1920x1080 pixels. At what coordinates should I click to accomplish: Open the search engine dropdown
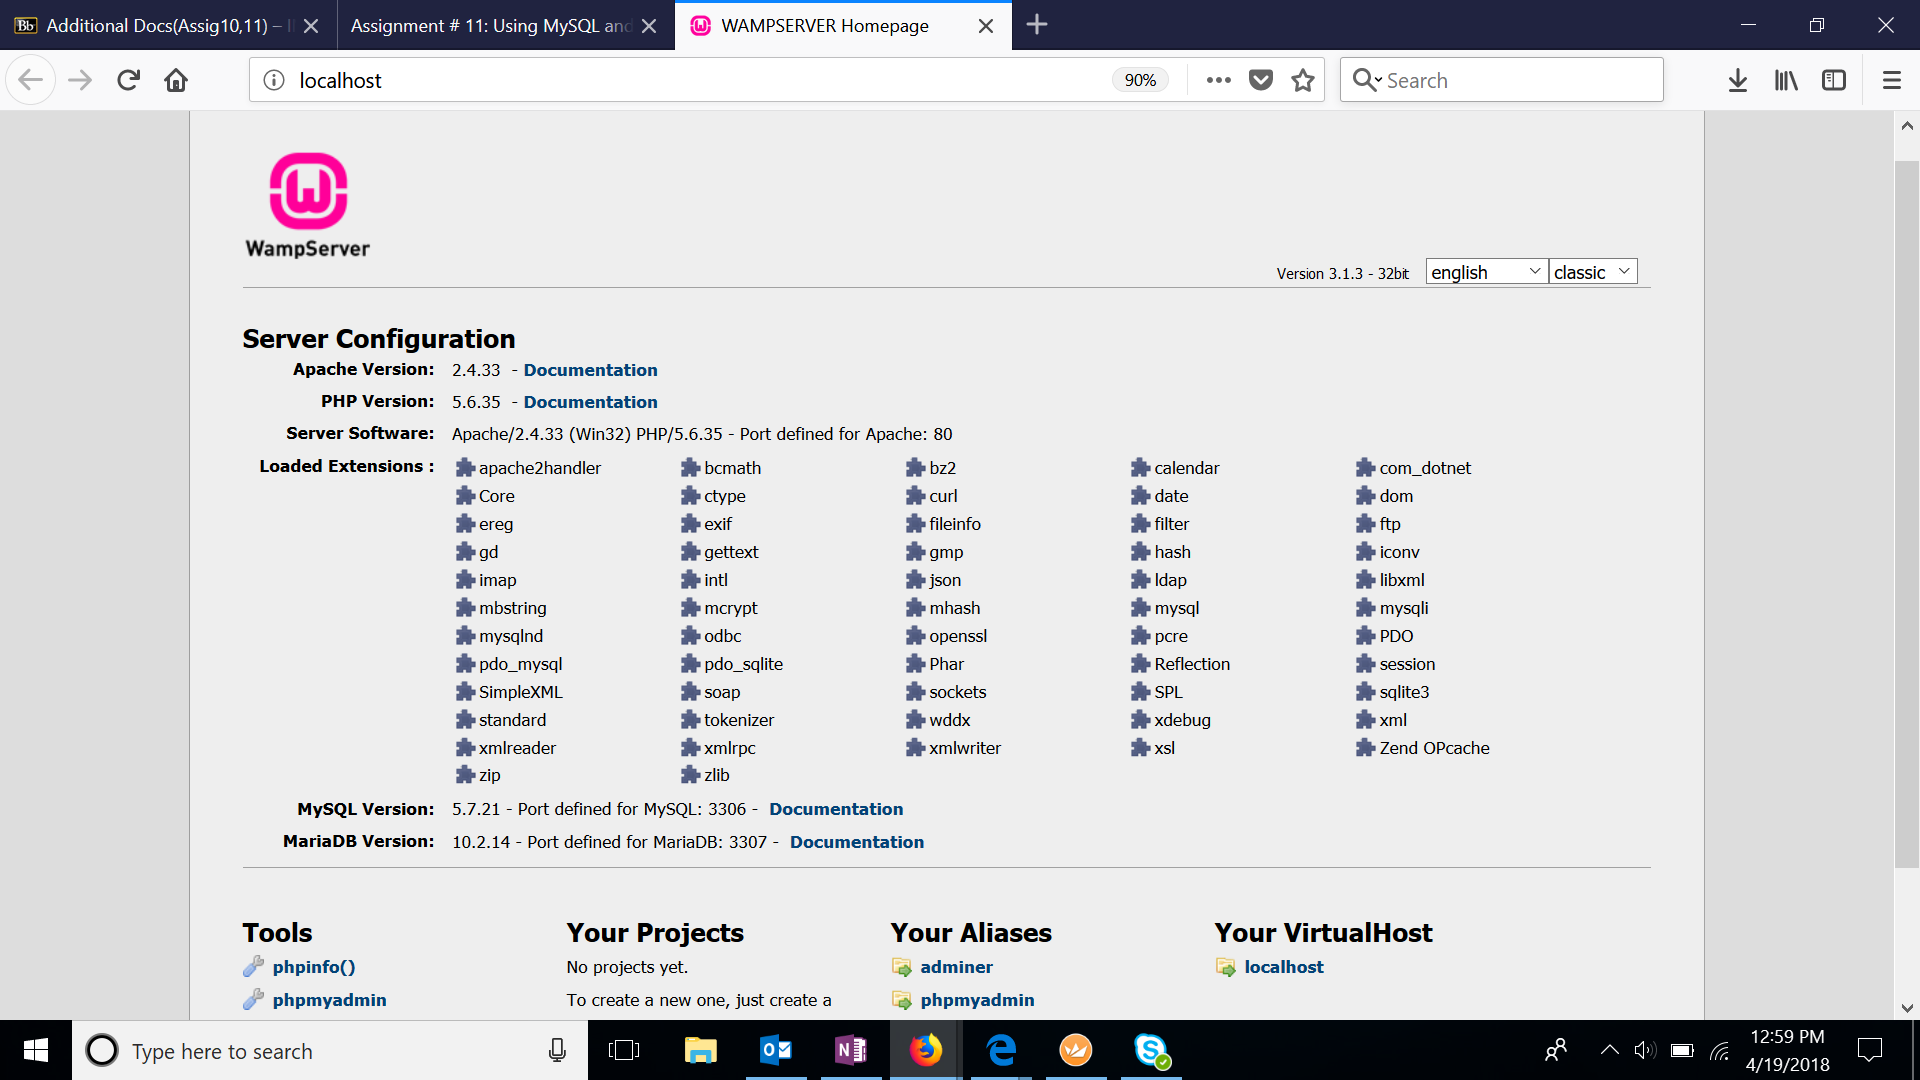[1366, 80]
